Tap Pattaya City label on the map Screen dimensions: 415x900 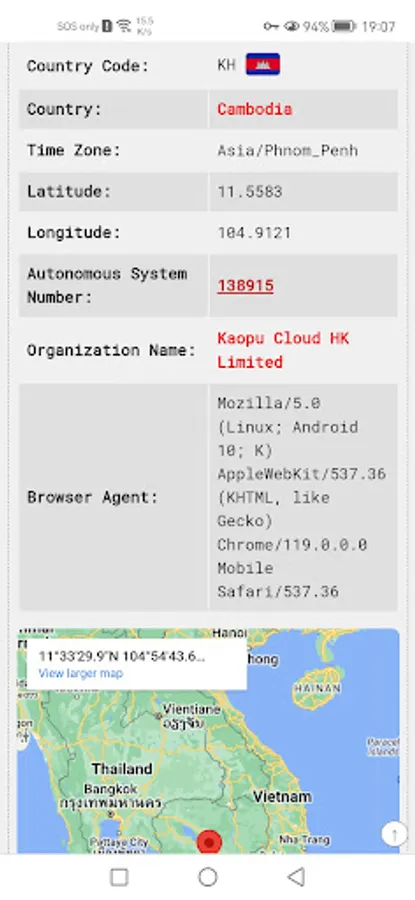[119, 842]
